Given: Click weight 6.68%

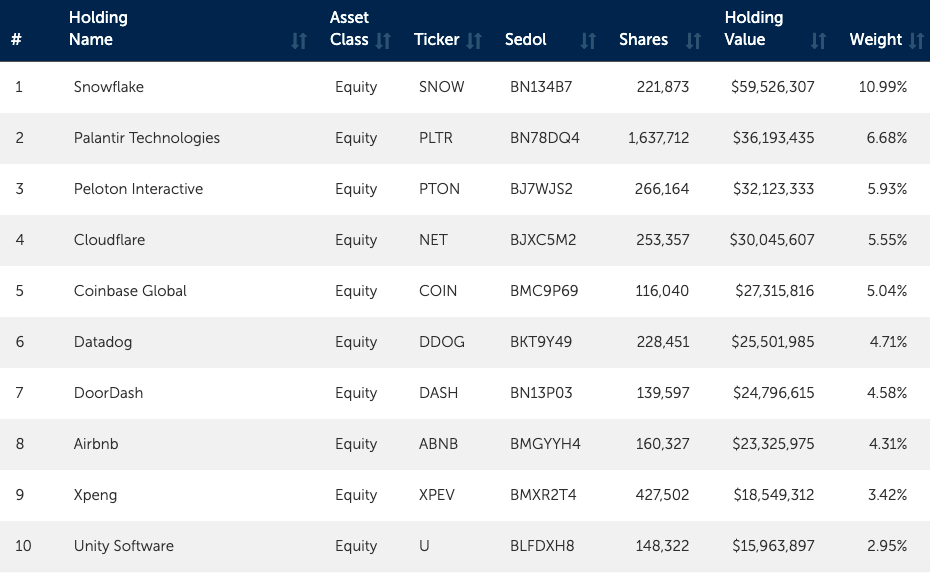Looking at the screenshot, I should (887, 138).
